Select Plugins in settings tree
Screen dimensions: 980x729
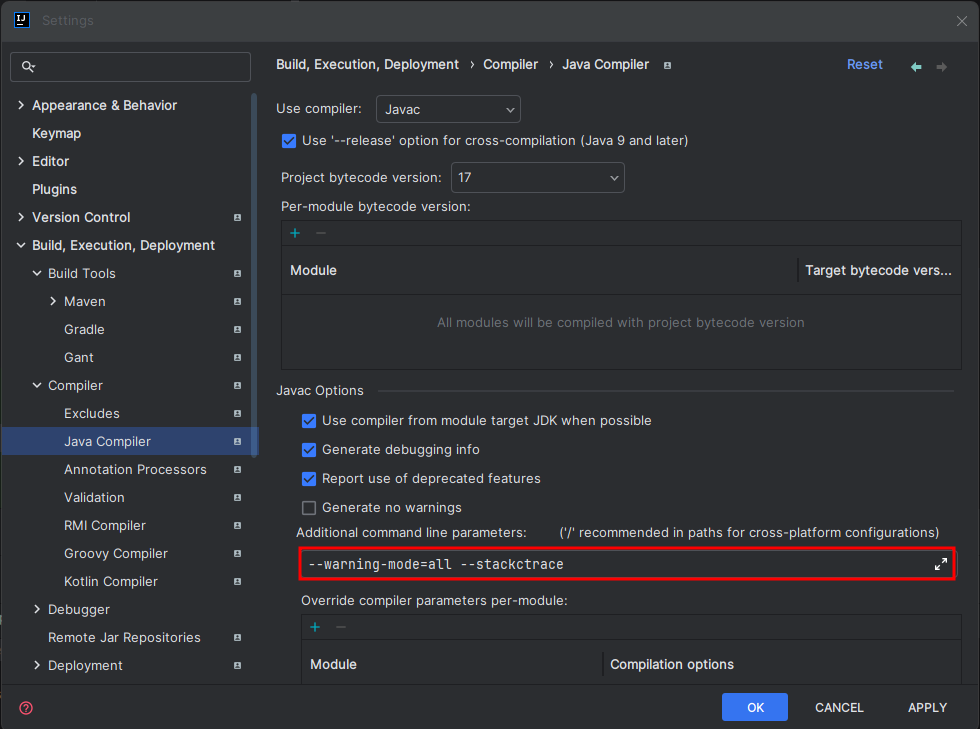tap(54, 189)
